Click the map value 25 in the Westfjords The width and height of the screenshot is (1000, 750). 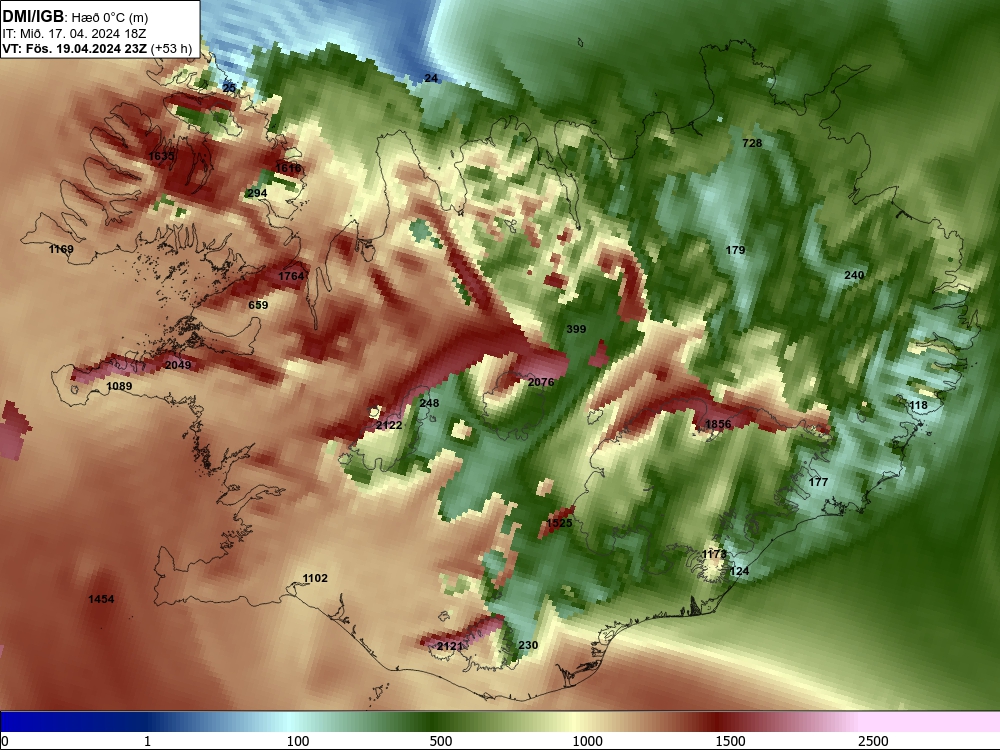pyautogui.click(x=229, y=88)
